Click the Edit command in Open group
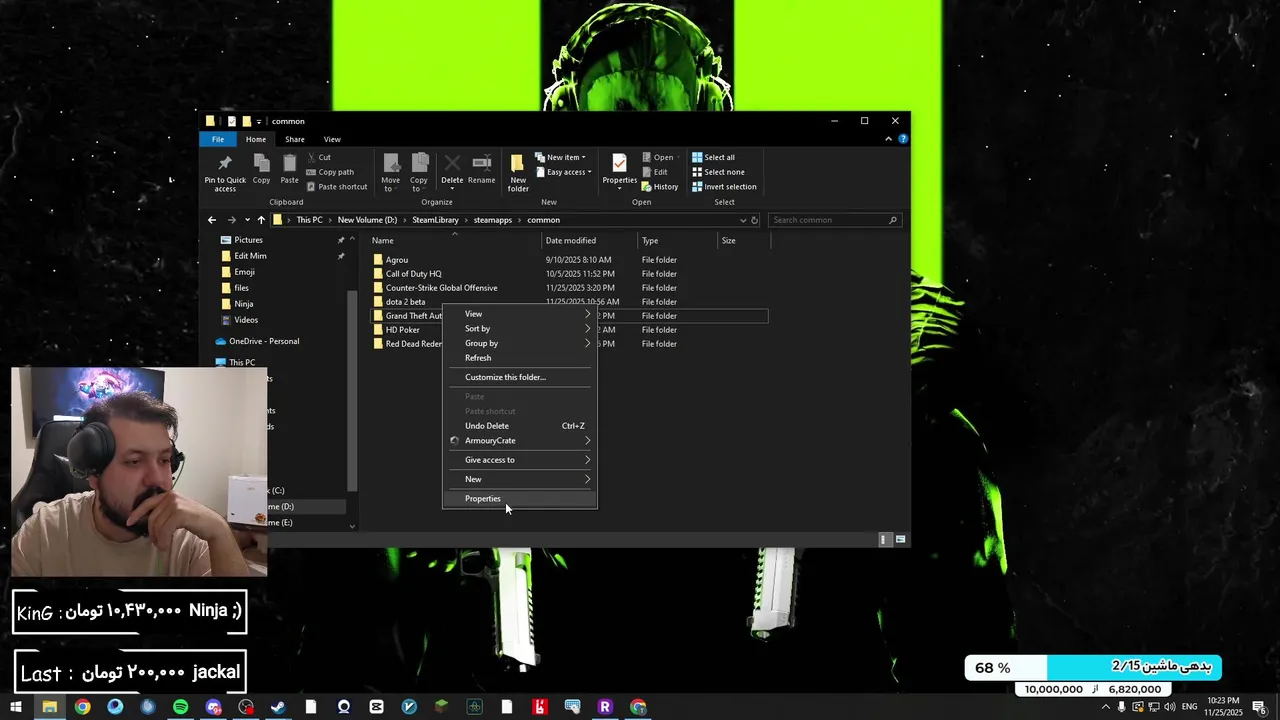 655,172
